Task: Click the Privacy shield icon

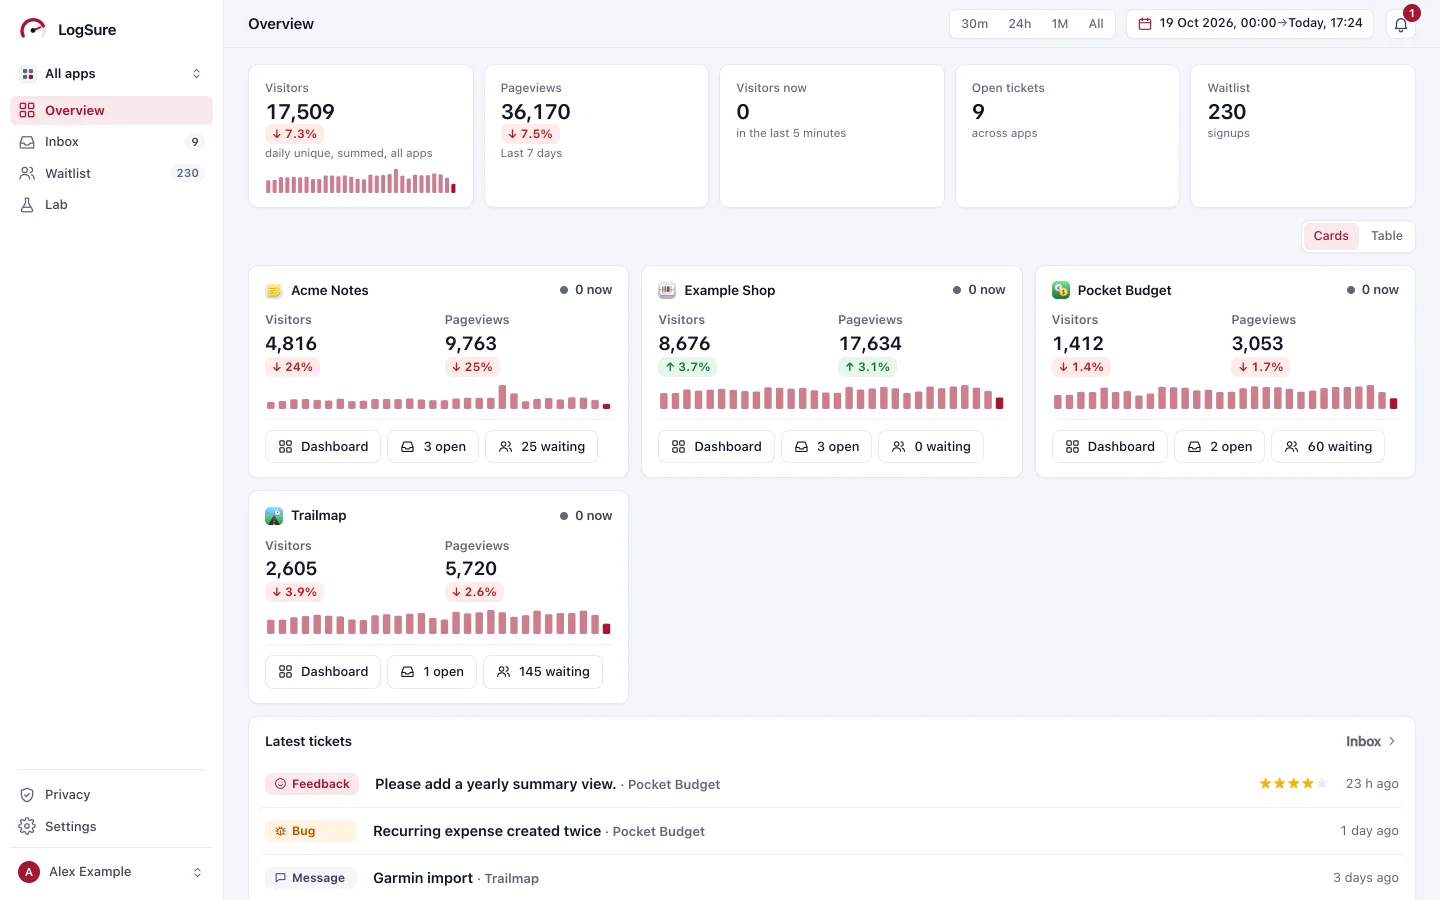Action: pyautogui.click(x=27, y=795)
